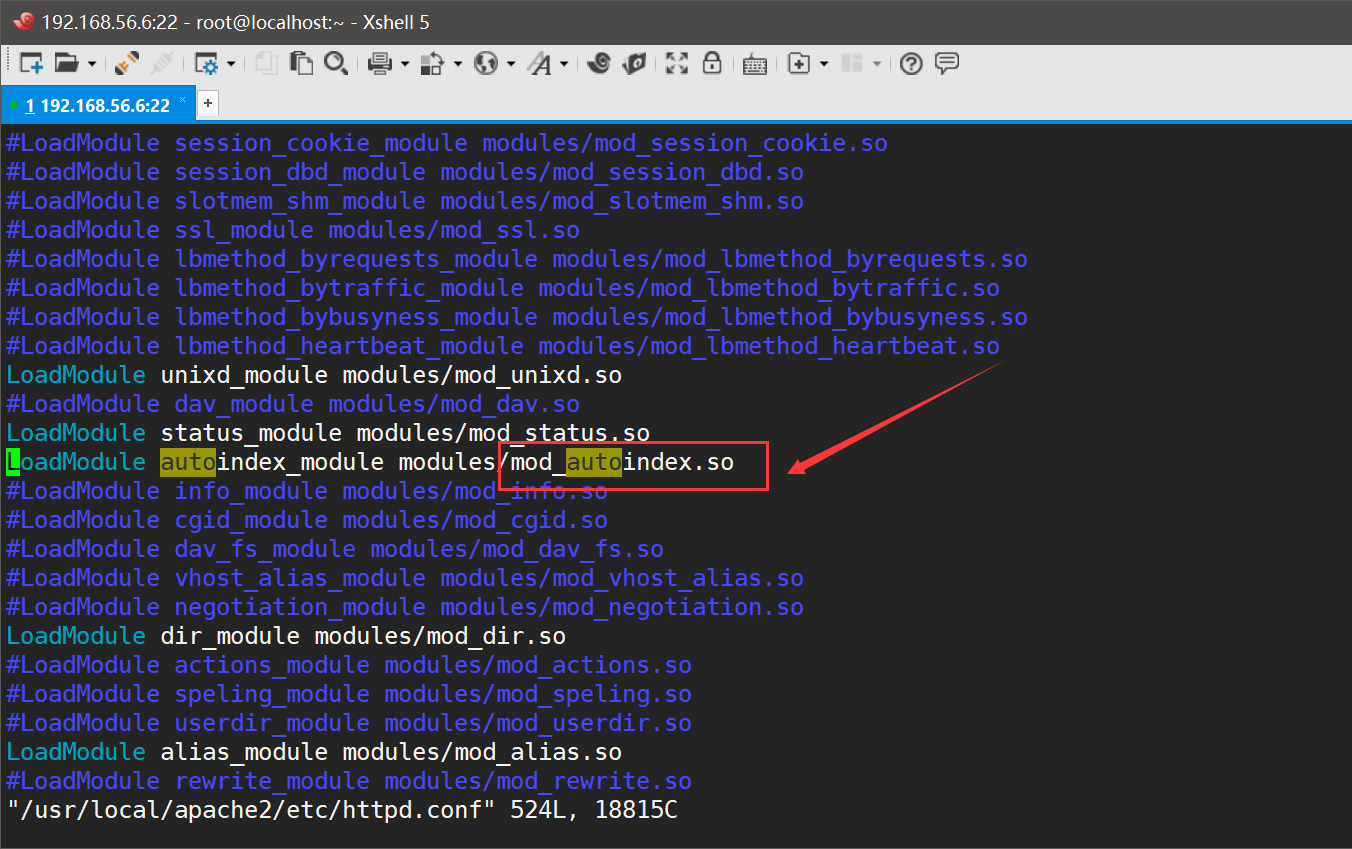
Task: Click the session_dbd_module line
Action: [x=405, y=172]
